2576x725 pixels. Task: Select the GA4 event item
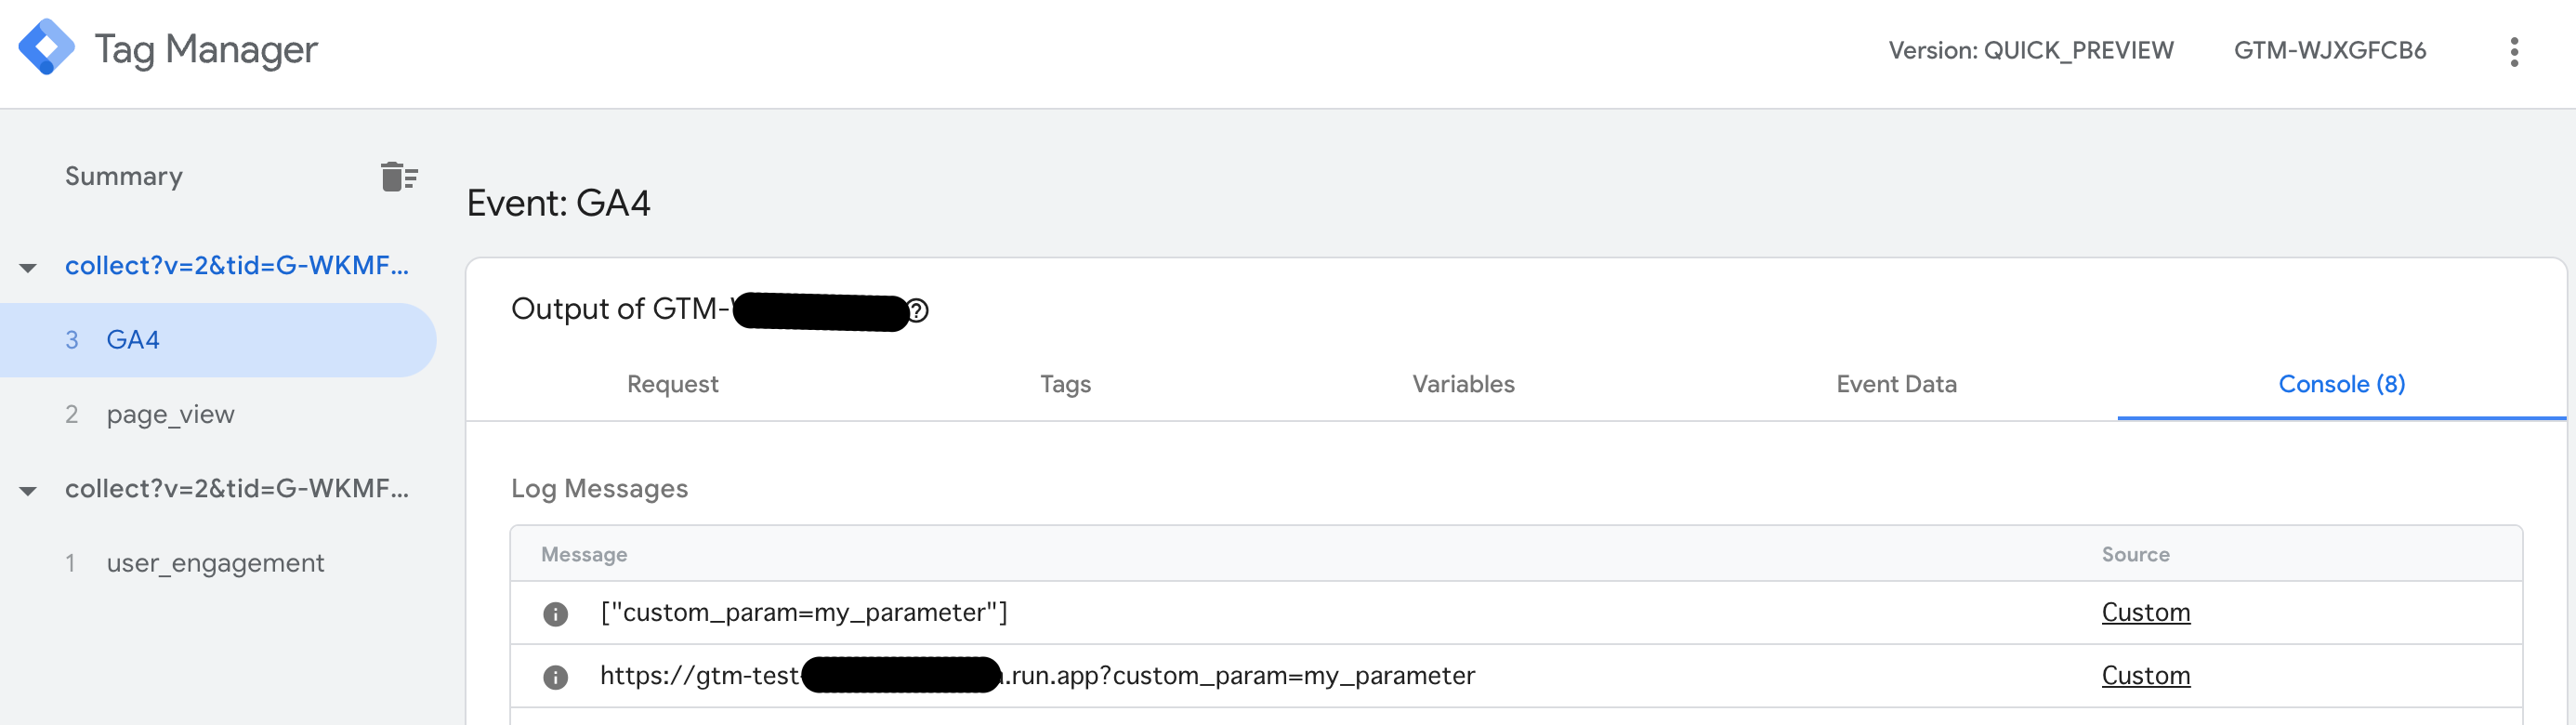pyautogui.click(x=218, y=340)
